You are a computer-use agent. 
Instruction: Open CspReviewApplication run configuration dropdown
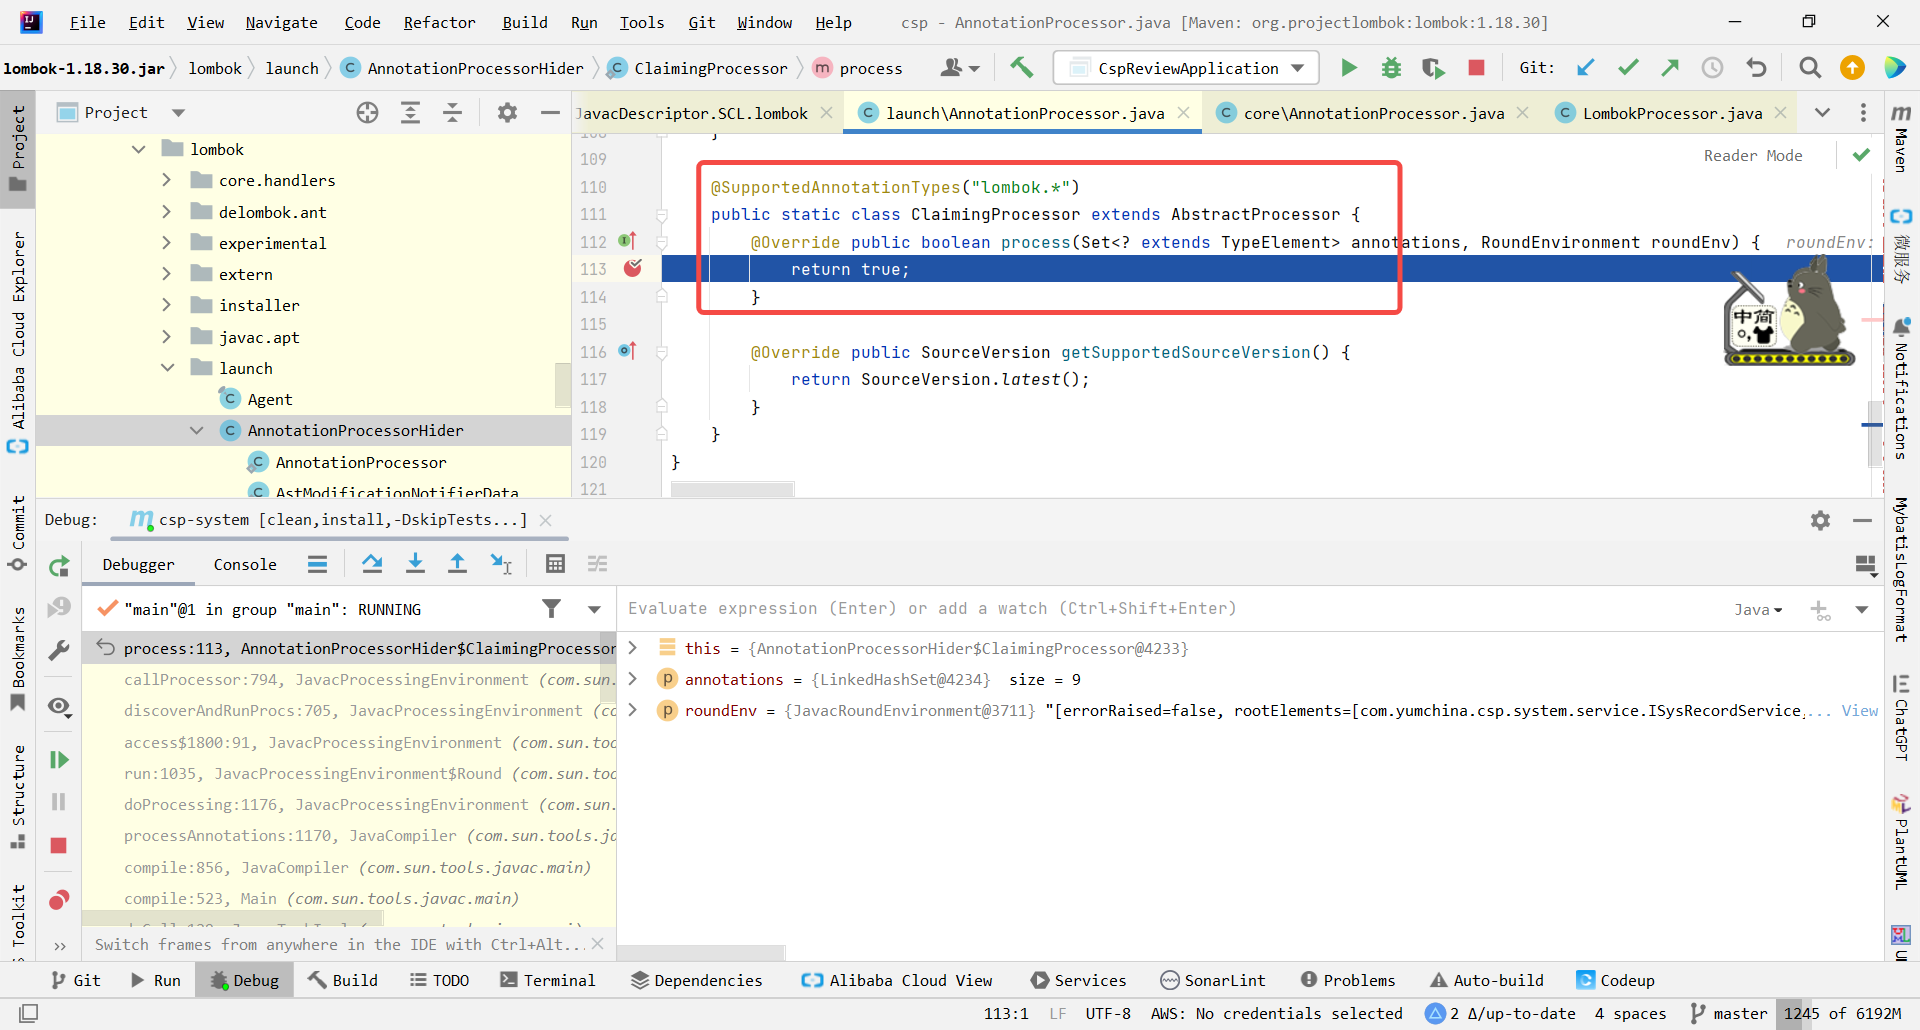pyautogui.click(x=1186, y=68)
